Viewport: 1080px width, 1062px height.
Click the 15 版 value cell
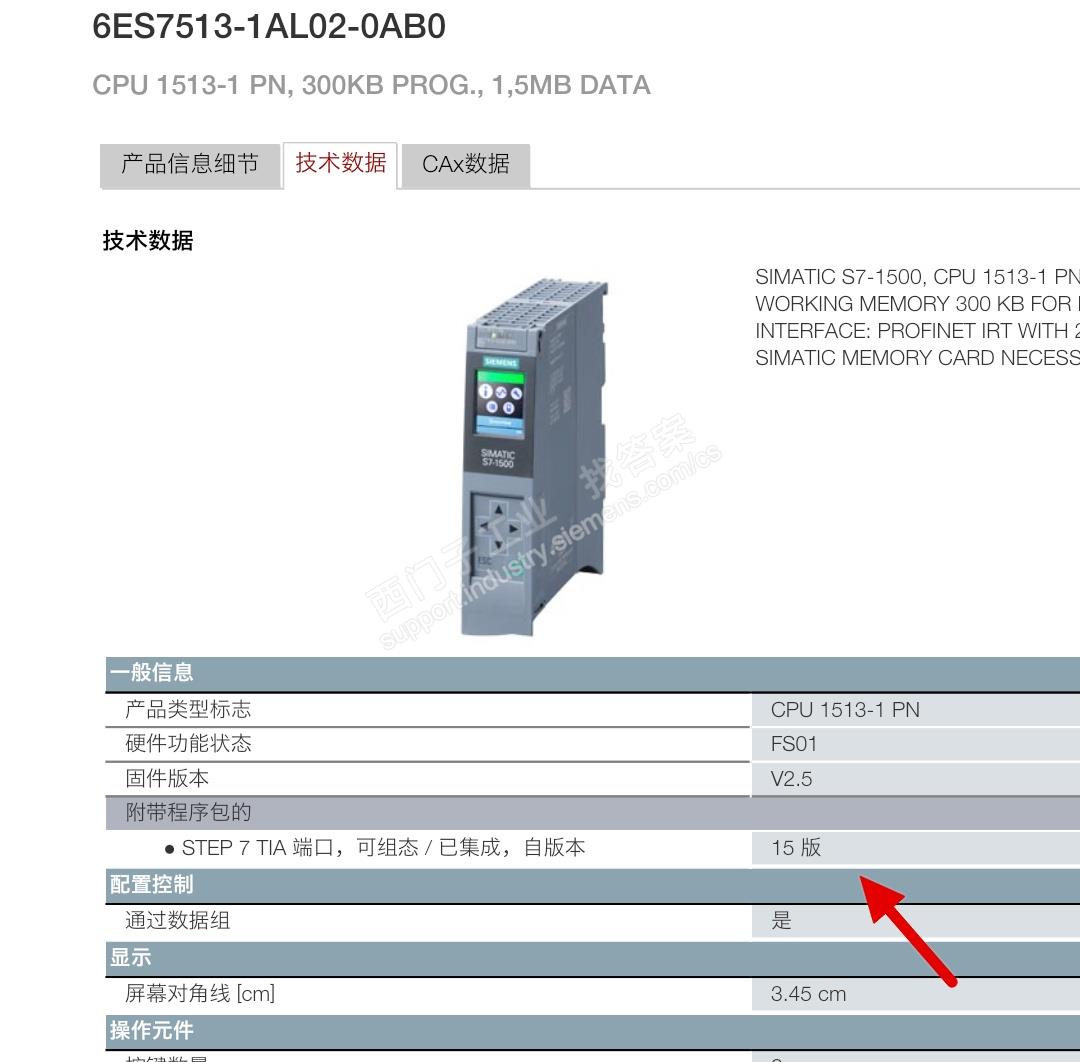[x=915, y=848]
